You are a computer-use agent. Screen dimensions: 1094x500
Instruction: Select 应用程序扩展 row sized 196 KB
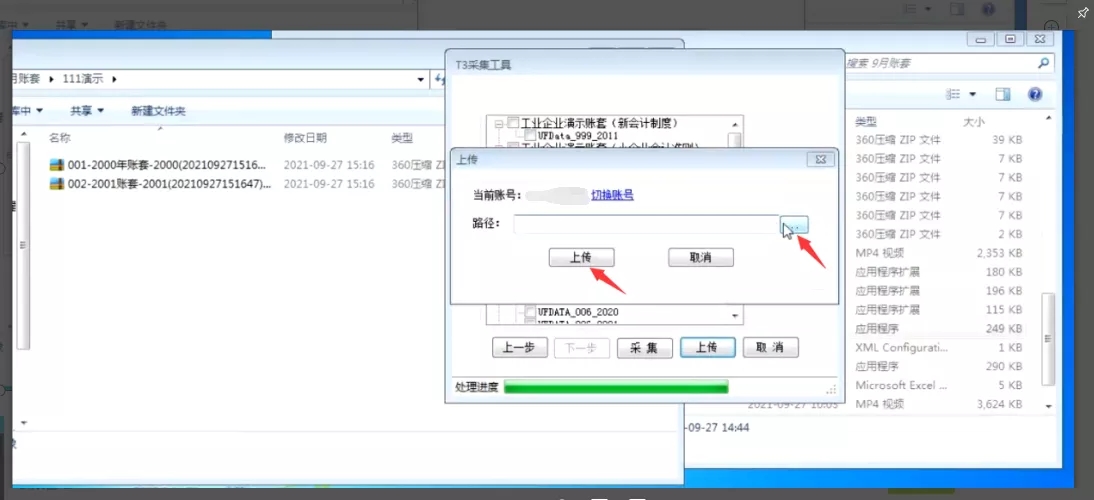coord(938,290)
